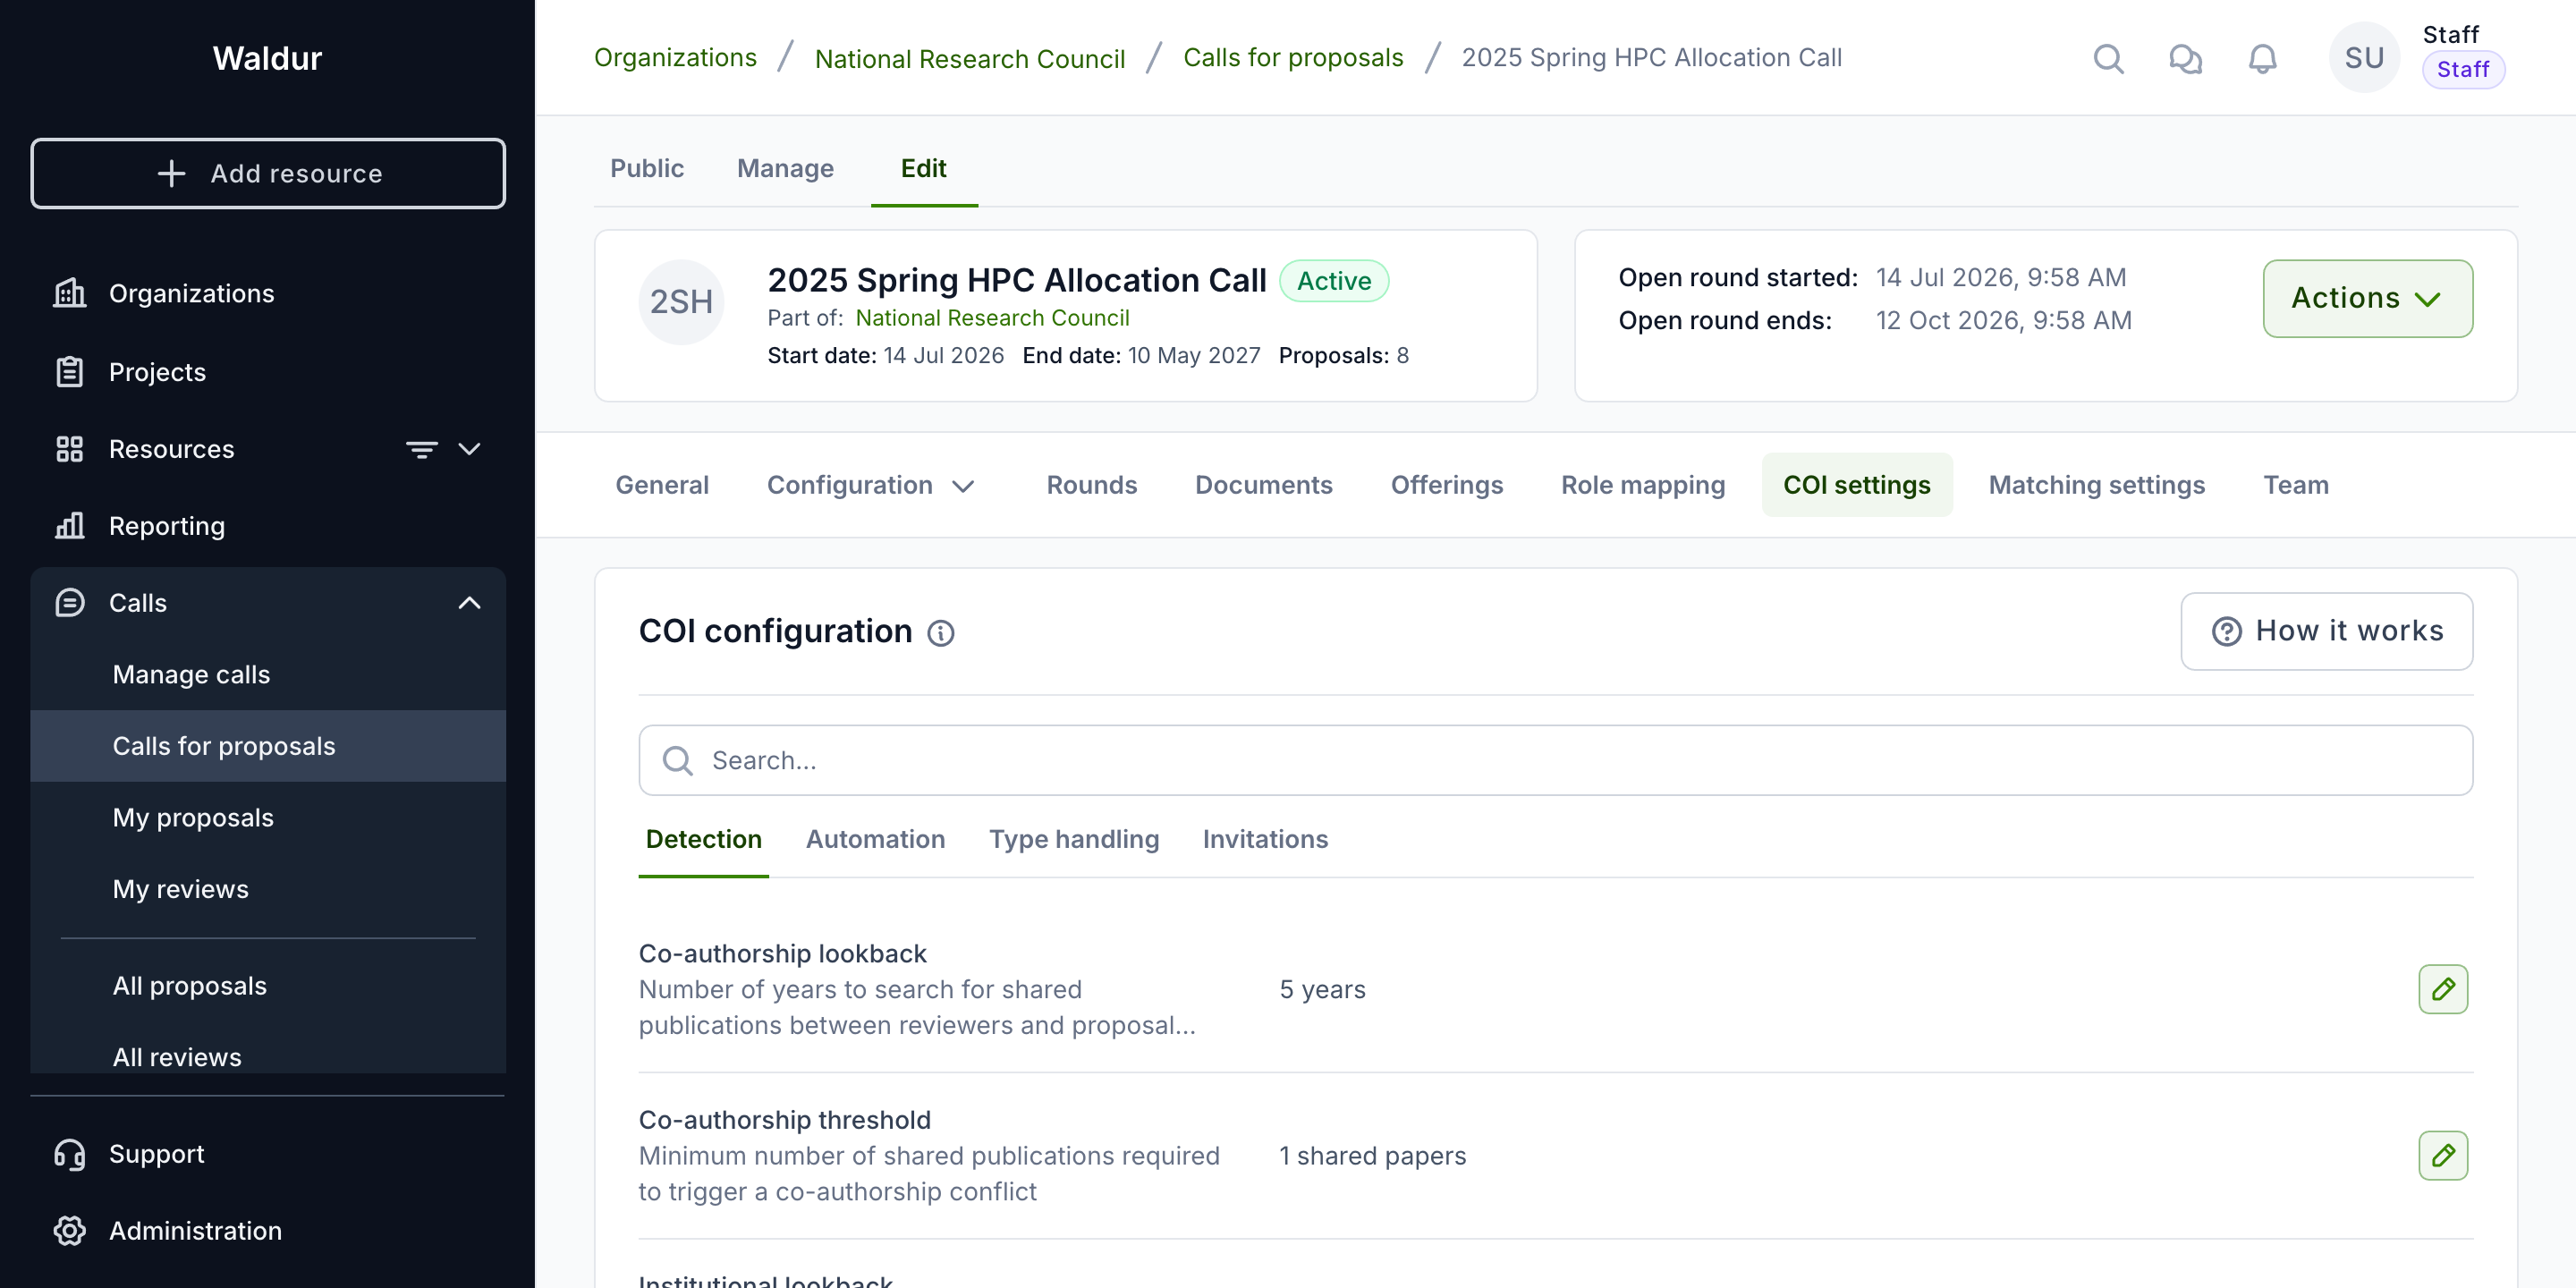Follow the National Research Council breadcrumb link
This screenshot has width=2576, height=1288.
(x=970, y=58)
